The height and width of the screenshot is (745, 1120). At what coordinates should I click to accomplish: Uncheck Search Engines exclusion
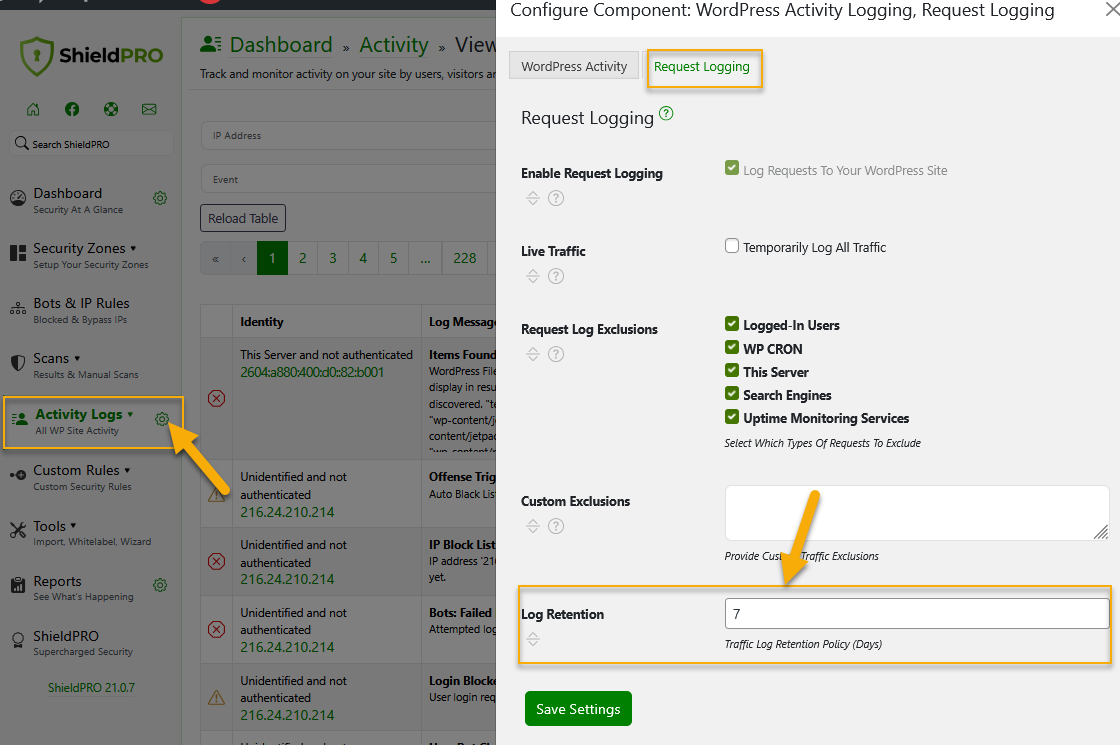[731, 394]
